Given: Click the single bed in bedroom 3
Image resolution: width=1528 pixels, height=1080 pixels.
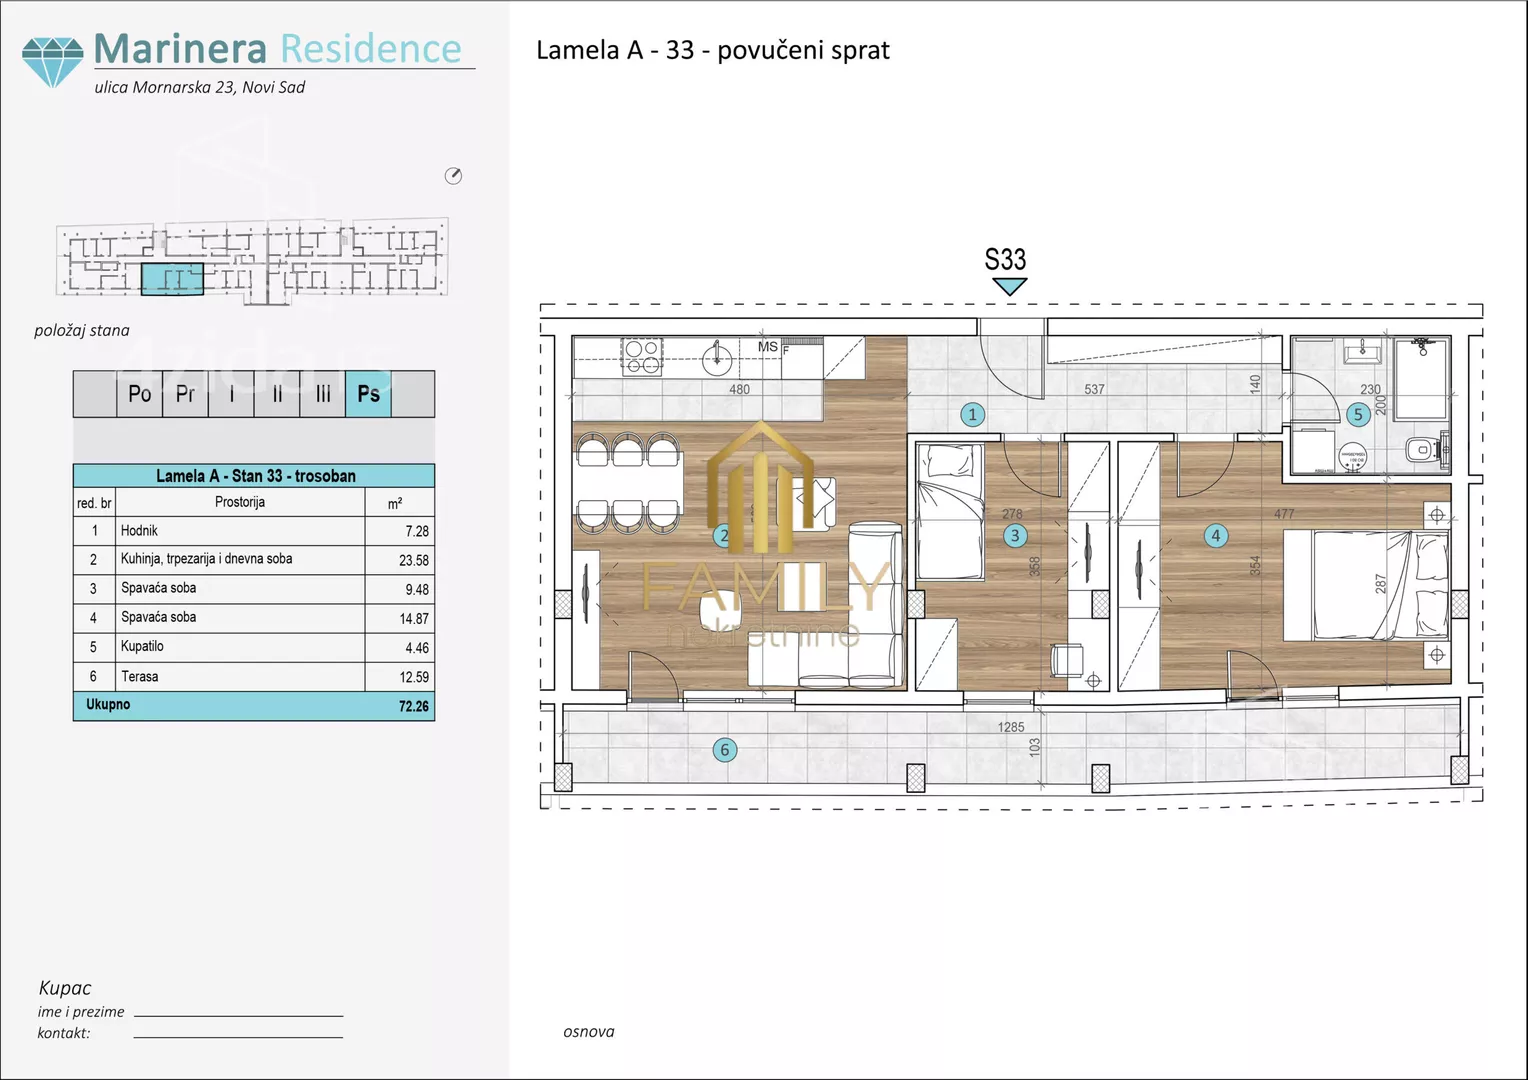Looking at the screenshot, I should point(949,511).
